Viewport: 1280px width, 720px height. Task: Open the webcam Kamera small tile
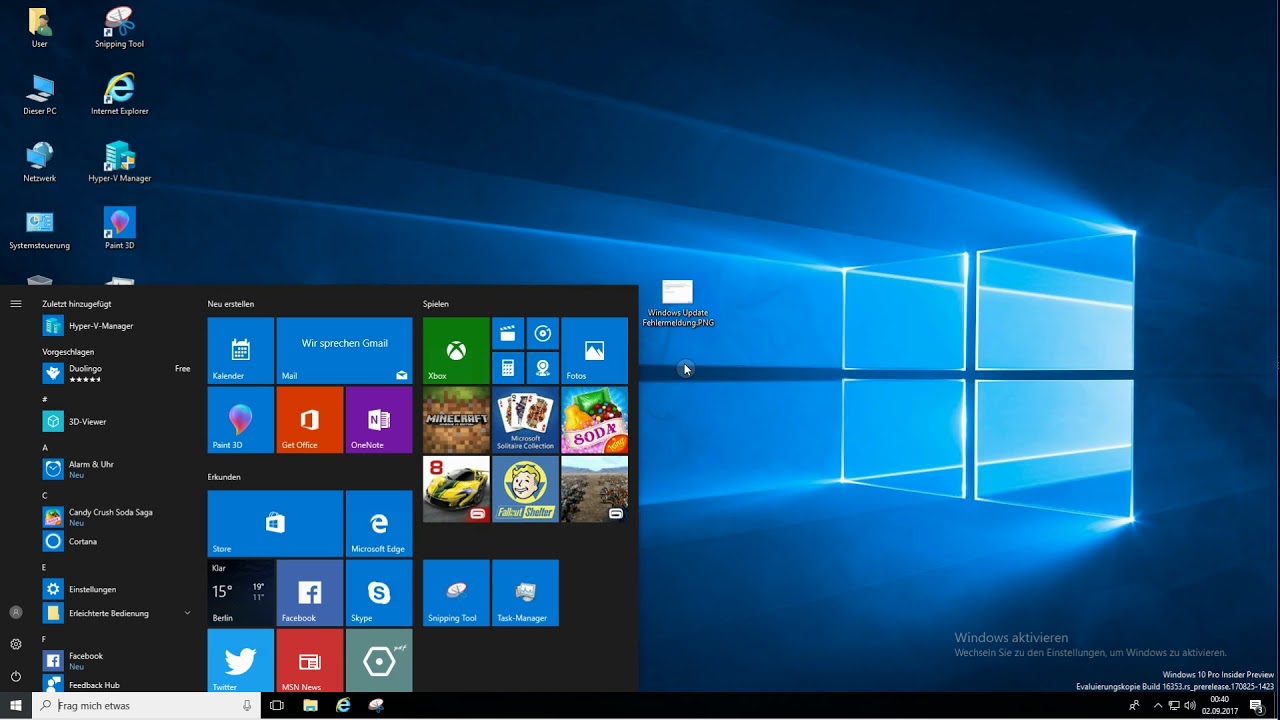543,368
